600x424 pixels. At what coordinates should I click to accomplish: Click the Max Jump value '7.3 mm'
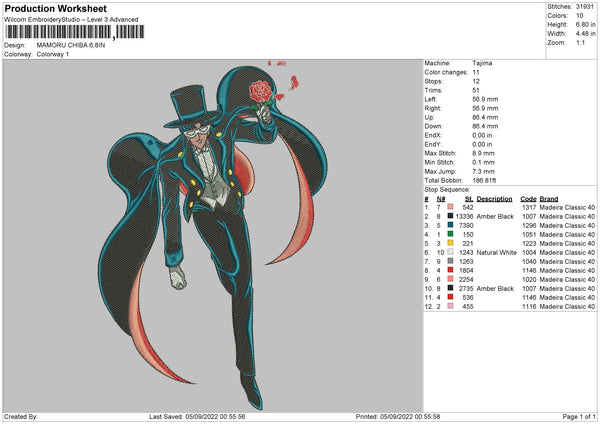tap(483, 171)
